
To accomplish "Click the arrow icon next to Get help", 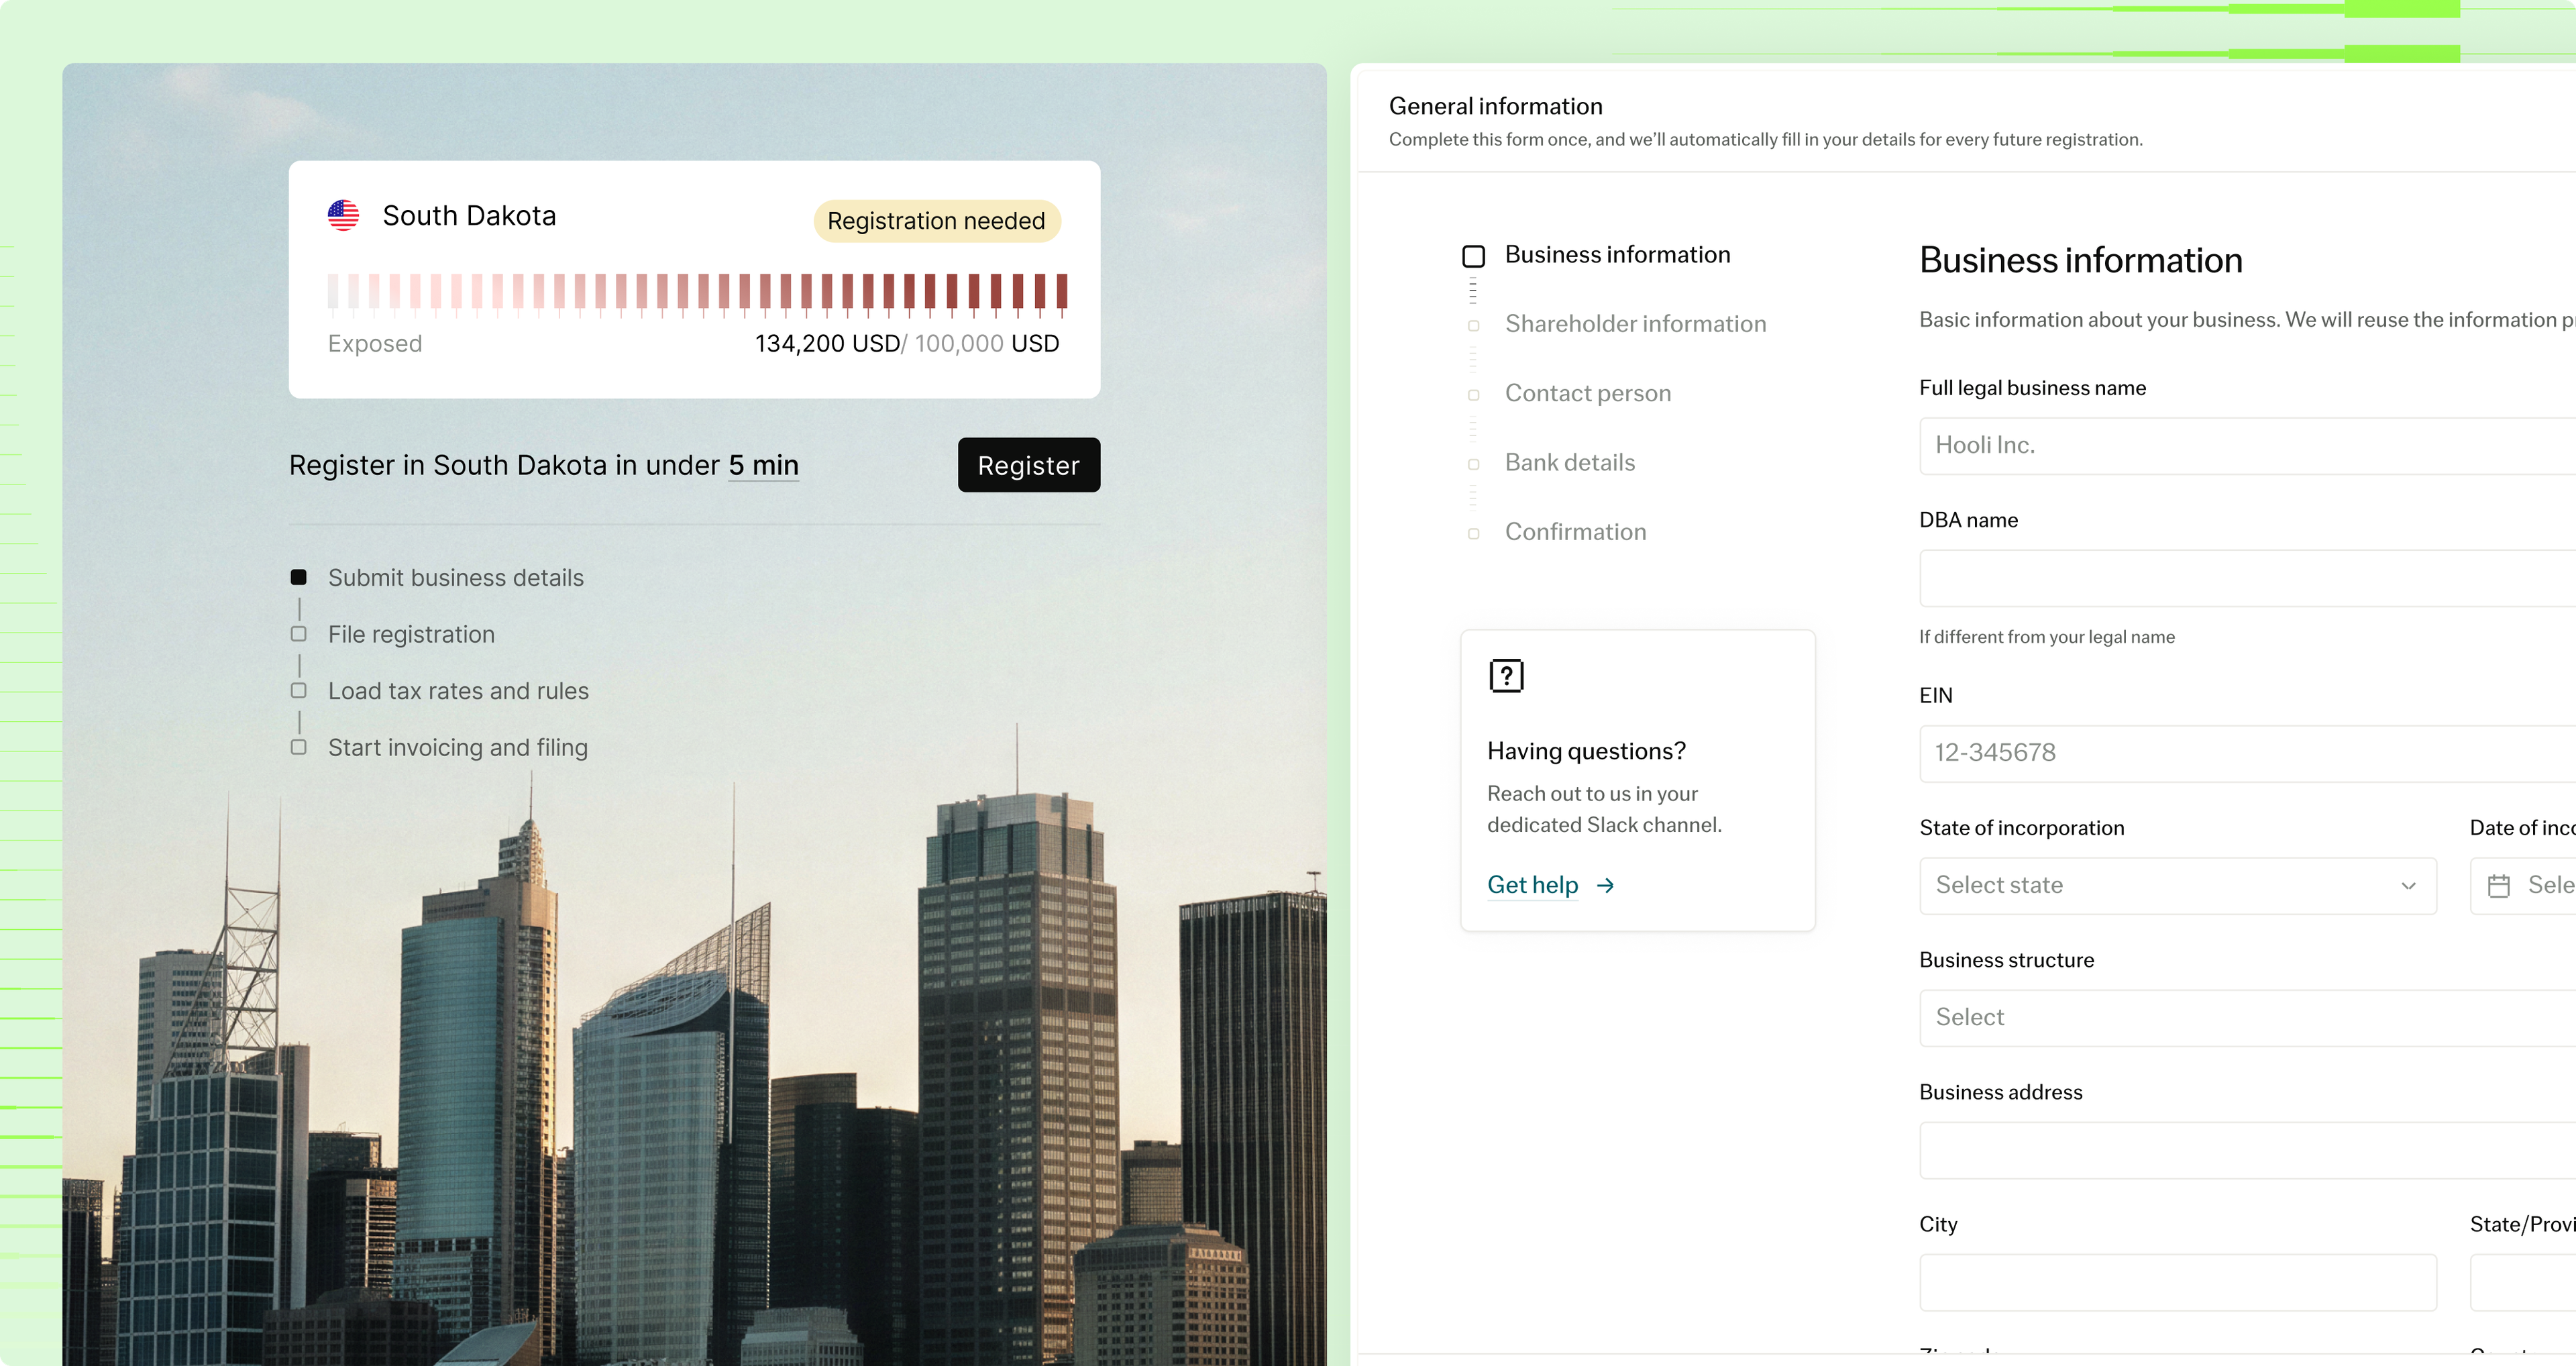I will point(1605,885).
